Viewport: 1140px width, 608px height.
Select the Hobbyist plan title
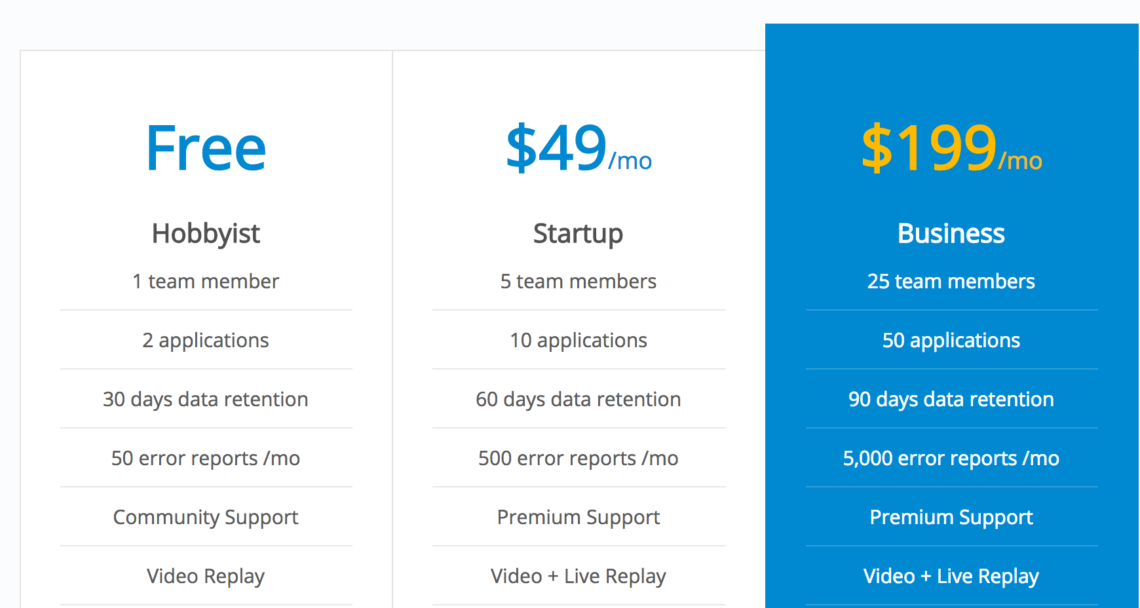(206, 233)
